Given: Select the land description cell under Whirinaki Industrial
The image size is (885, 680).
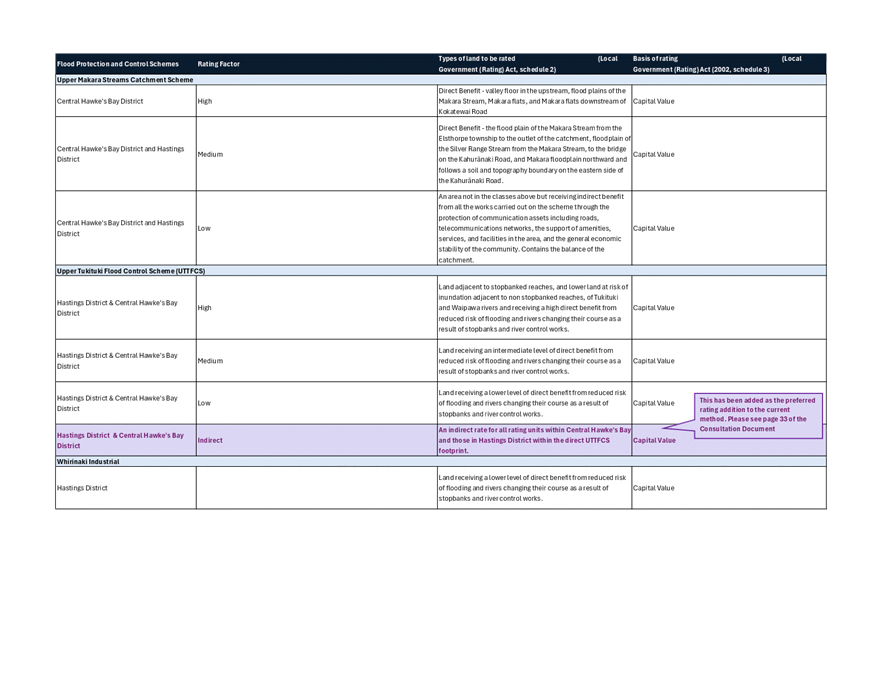Looking at the screenshot, I should coord(534,488).
